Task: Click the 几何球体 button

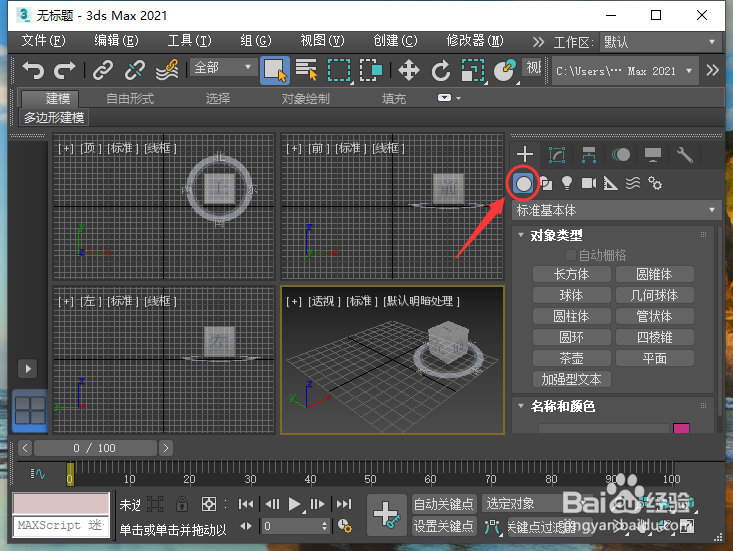Action: (654, 295)
